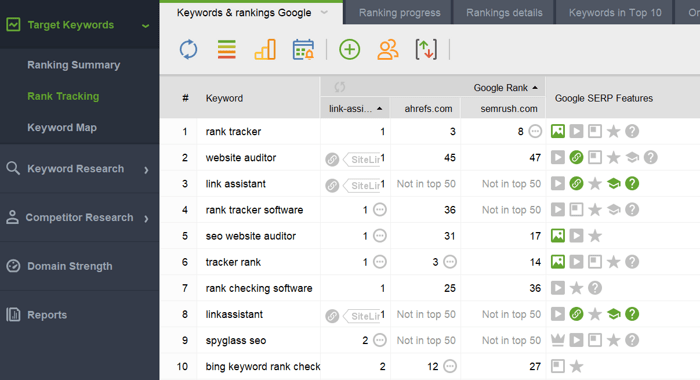Screen dimensions: 700x380
Task: Expand the Keyword Research section arrow
Action: (146, 170)
